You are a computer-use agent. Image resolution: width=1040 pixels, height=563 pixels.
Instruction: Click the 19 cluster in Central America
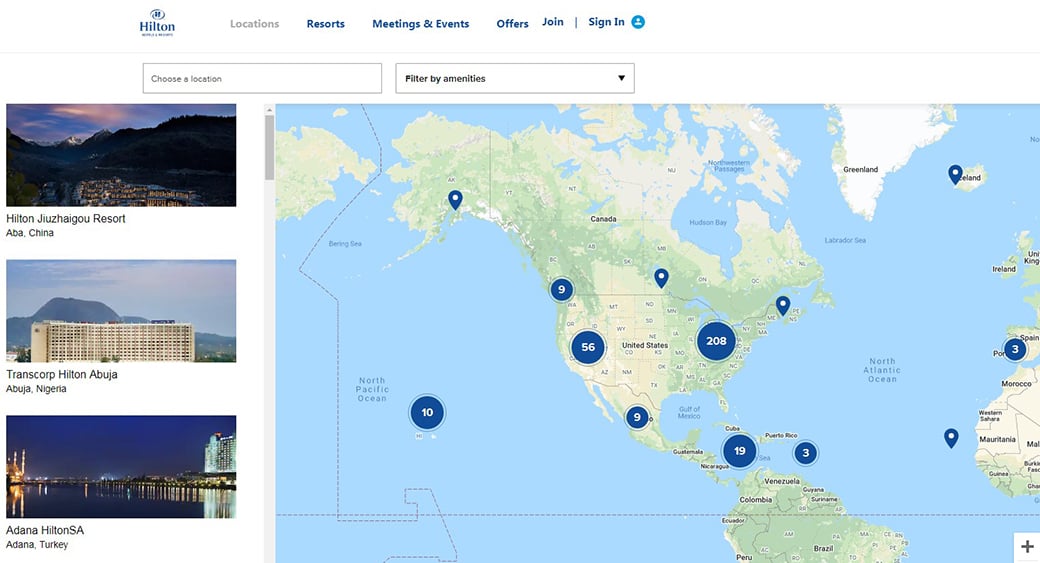(x=739, y=451)
